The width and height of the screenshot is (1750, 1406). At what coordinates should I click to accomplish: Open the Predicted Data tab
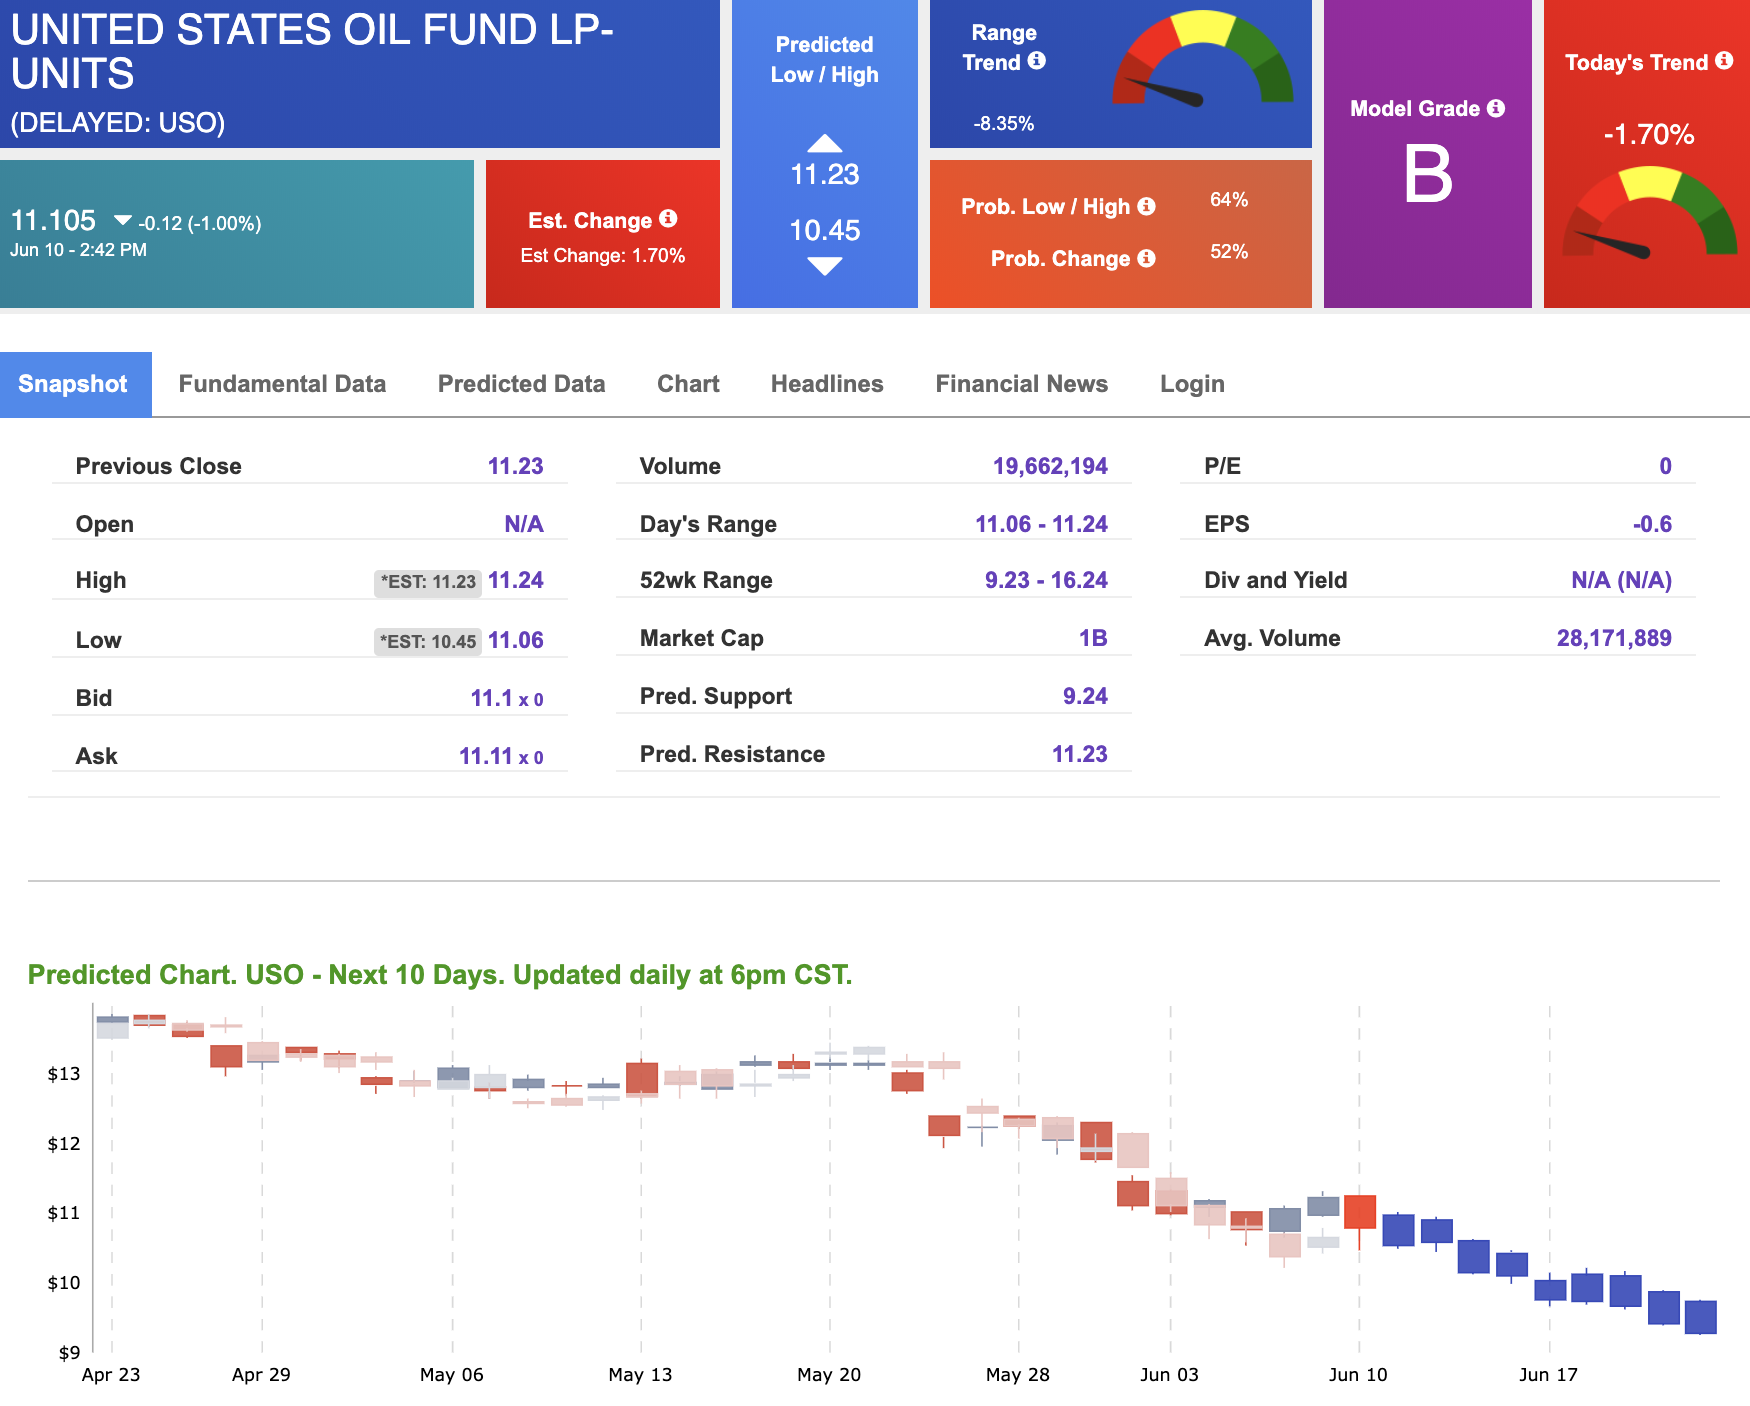521,384
